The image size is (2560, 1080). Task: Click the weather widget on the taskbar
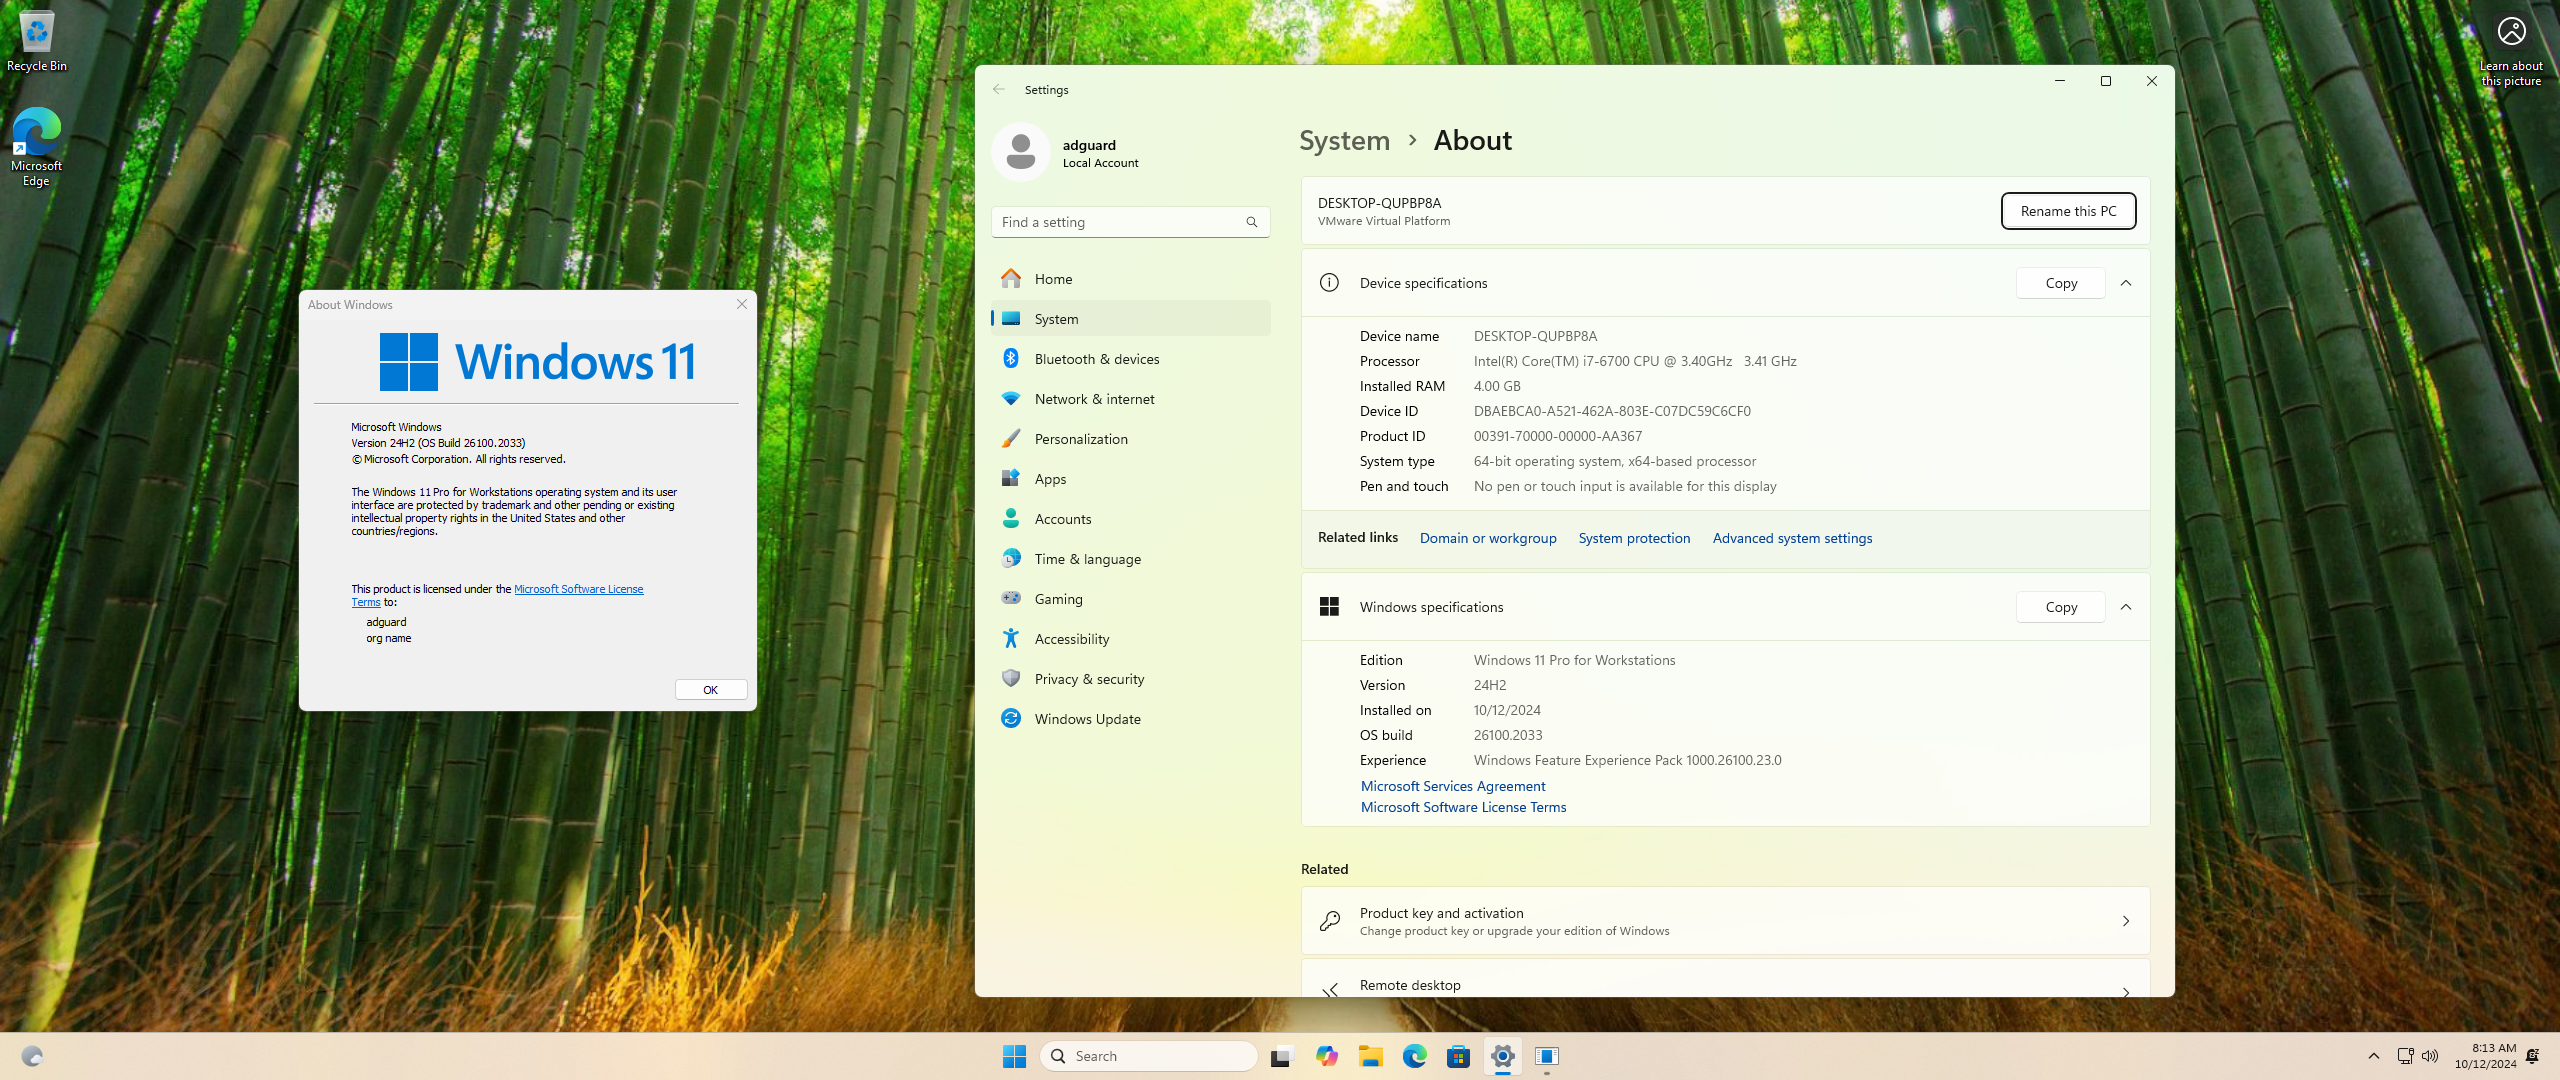click(32, 1056)
